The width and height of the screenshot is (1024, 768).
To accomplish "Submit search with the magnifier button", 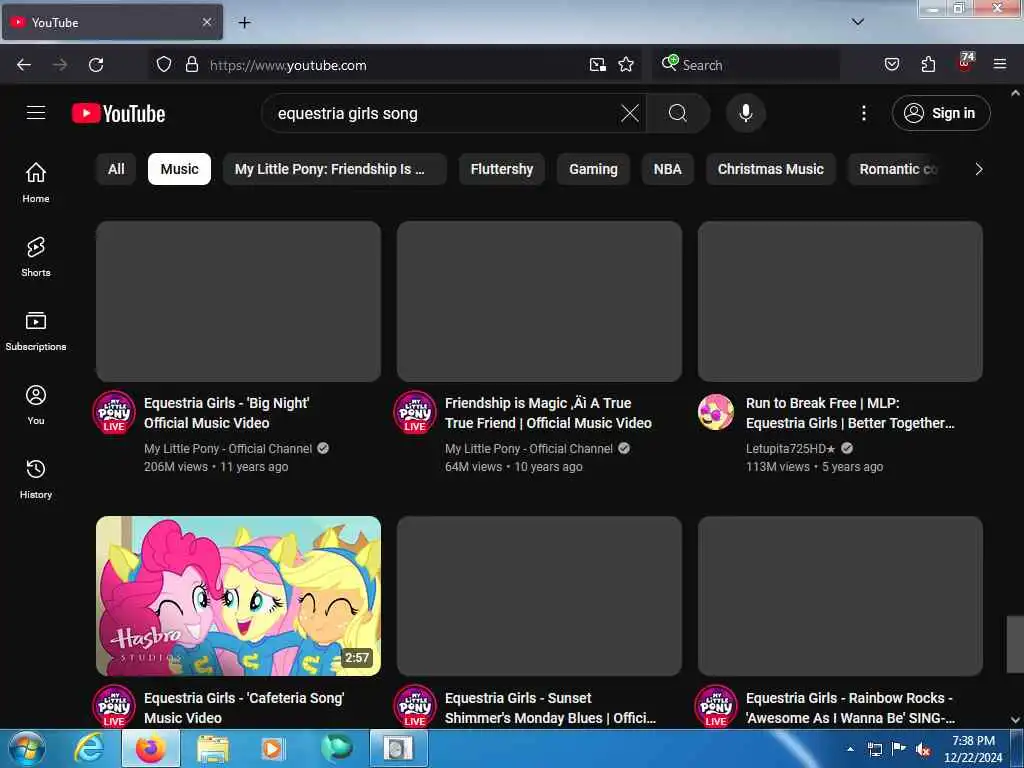I will tap(678, 114).
